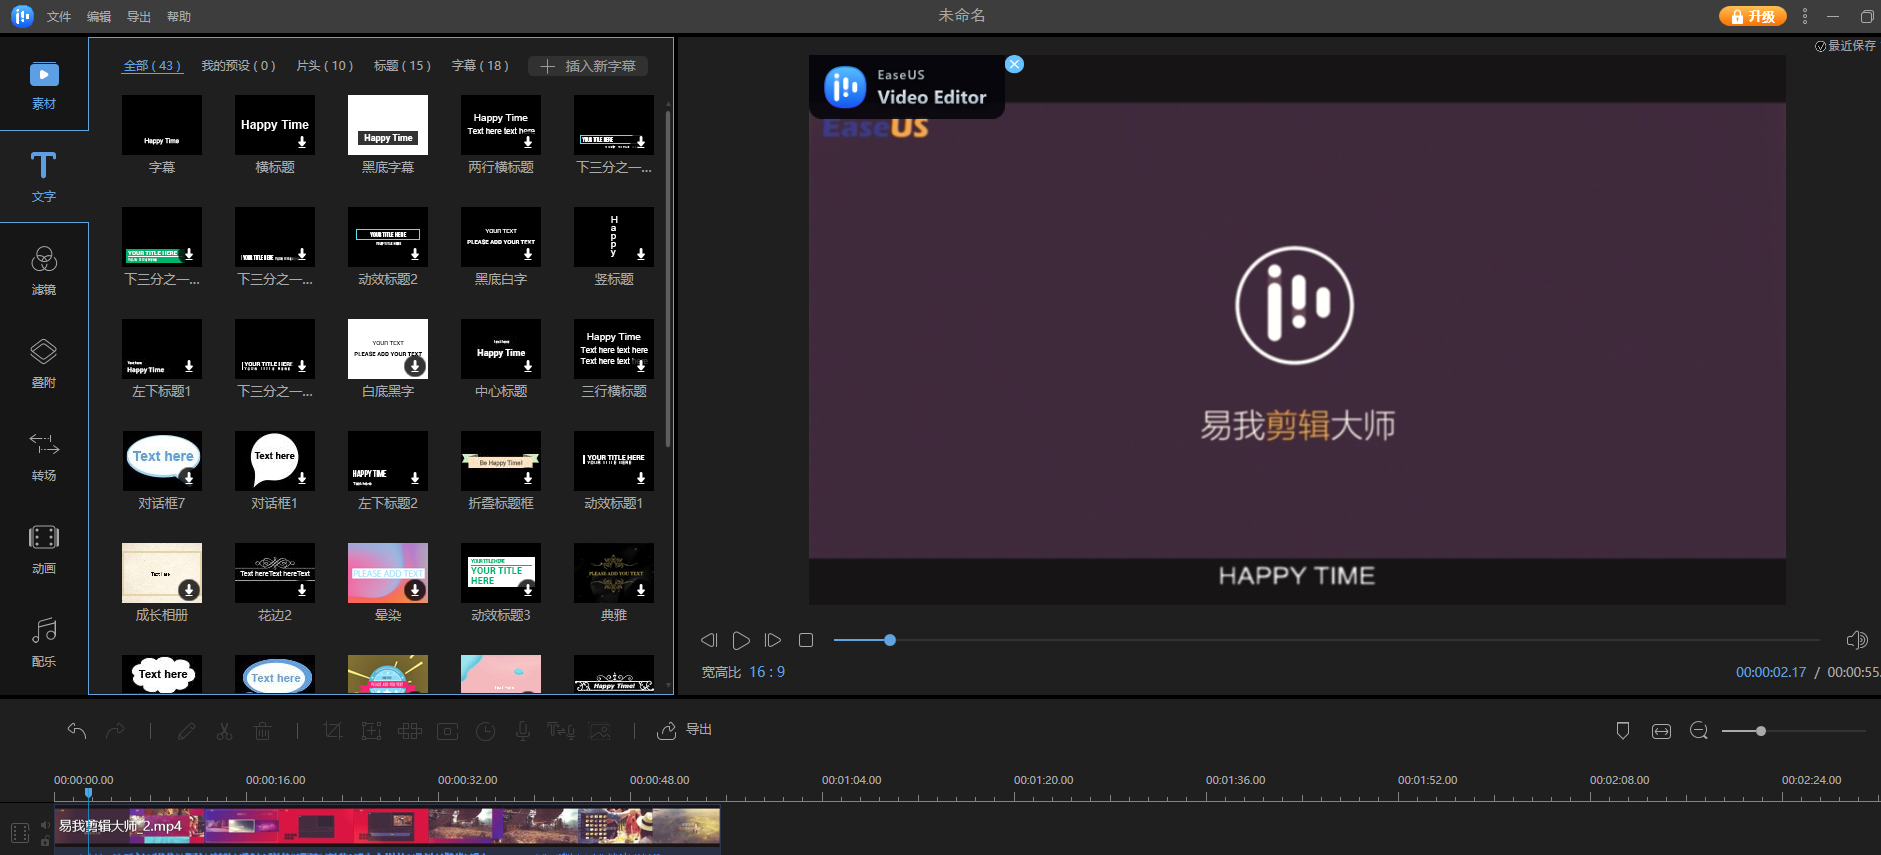Image resolution: width=1881 pixels, height=855 pixels.
Task: Open the 转场 transitions panel
Action: pos(44,456)
